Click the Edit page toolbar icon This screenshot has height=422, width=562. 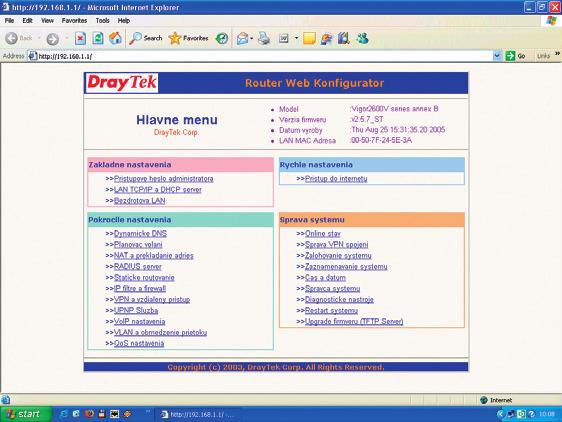tap(284, 38)
